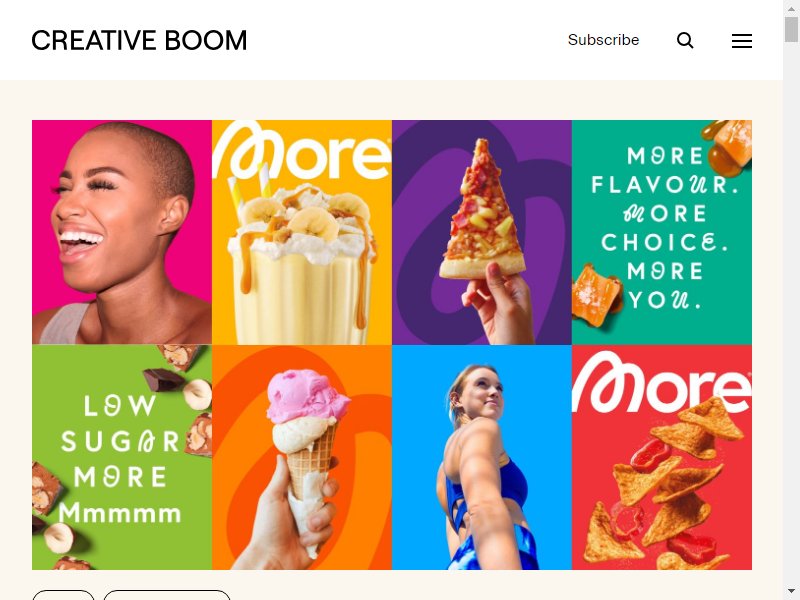
Task: Click the Creative Boom logo
Action: pyautogui.click(x=139, y=40)
